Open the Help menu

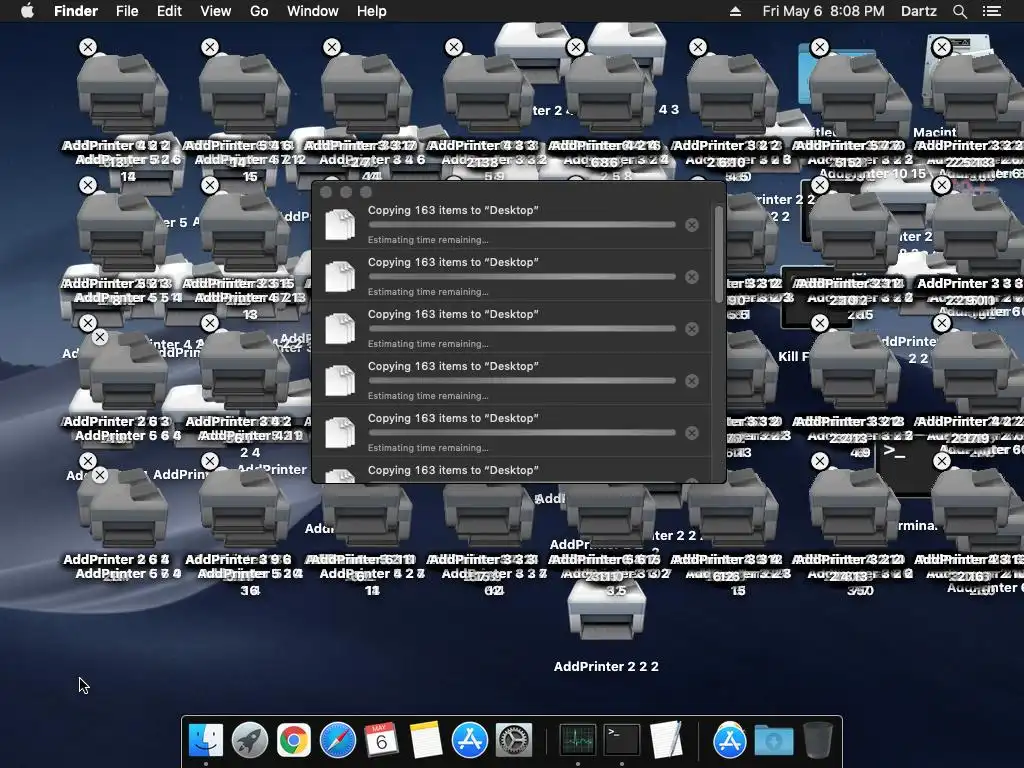372,11
